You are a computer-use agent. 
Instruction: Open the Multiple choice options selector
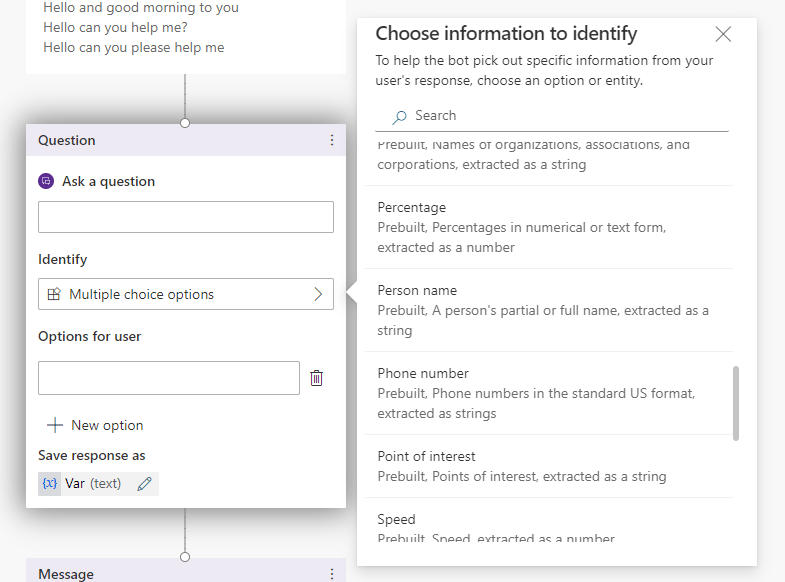click(185, 295)
